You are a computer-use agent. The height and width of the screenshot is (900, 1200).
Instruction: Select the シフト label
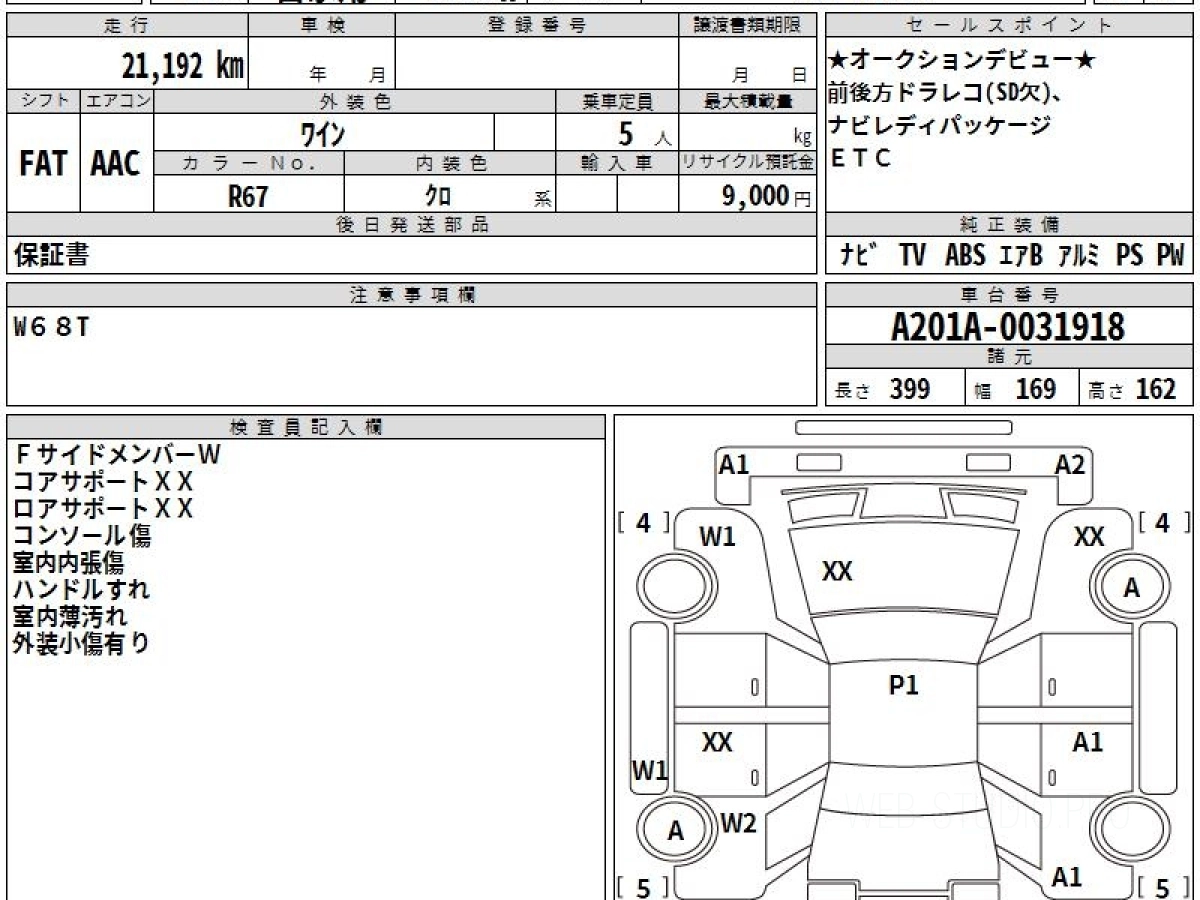point(43,101)
